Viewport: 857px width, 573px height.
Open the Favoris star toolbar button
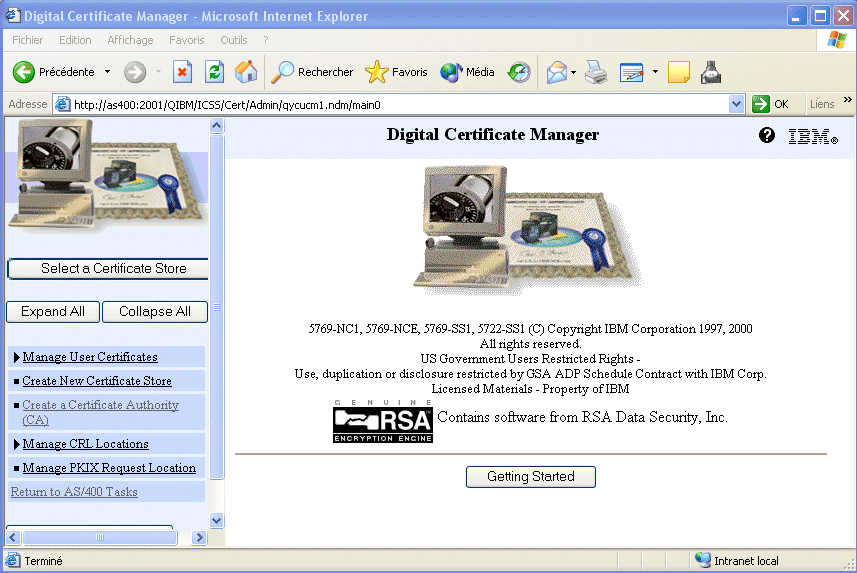(396, 72)
